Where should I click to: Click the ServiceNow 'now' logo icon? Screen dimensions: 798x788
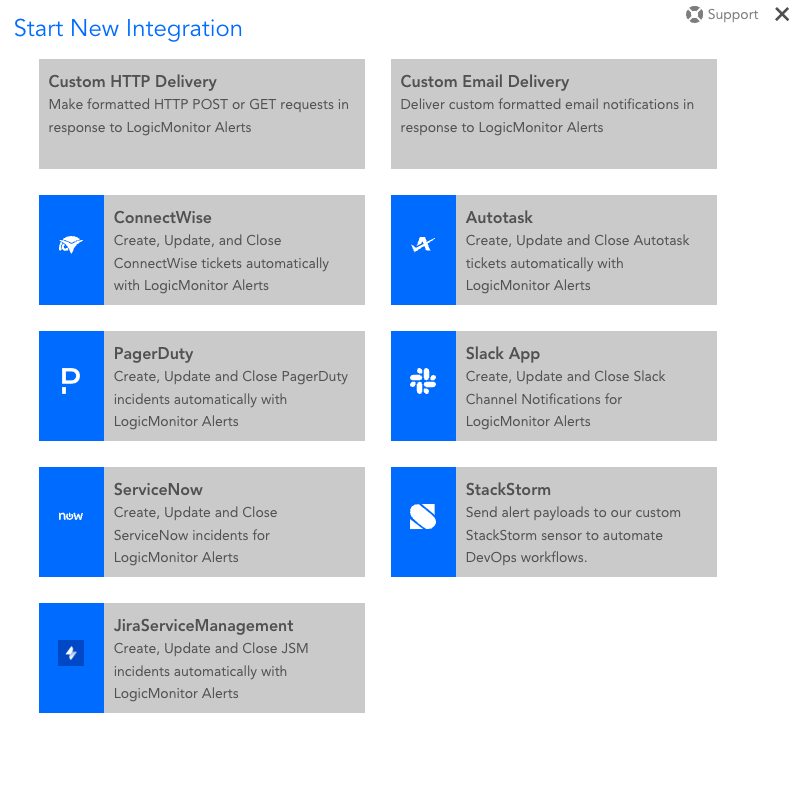point(71,516)
